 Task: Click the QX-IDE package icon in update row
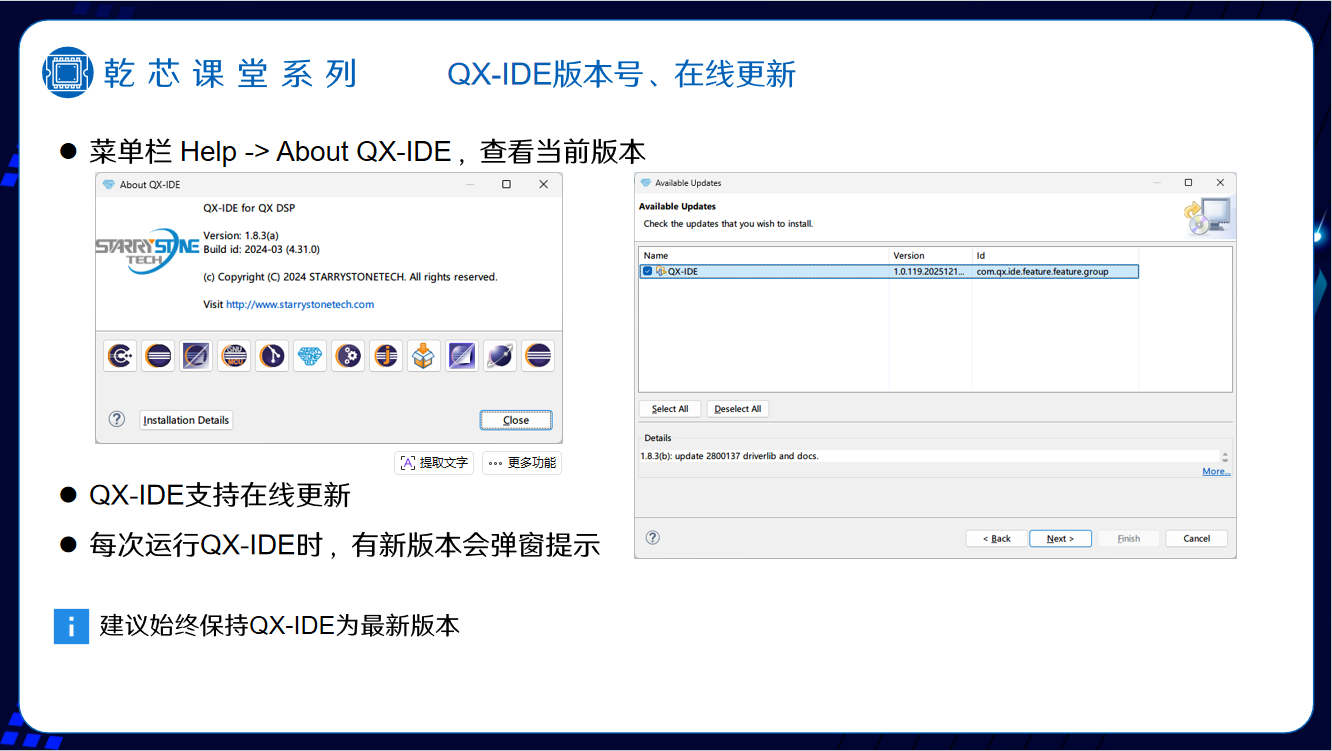[x=661, y=271]
